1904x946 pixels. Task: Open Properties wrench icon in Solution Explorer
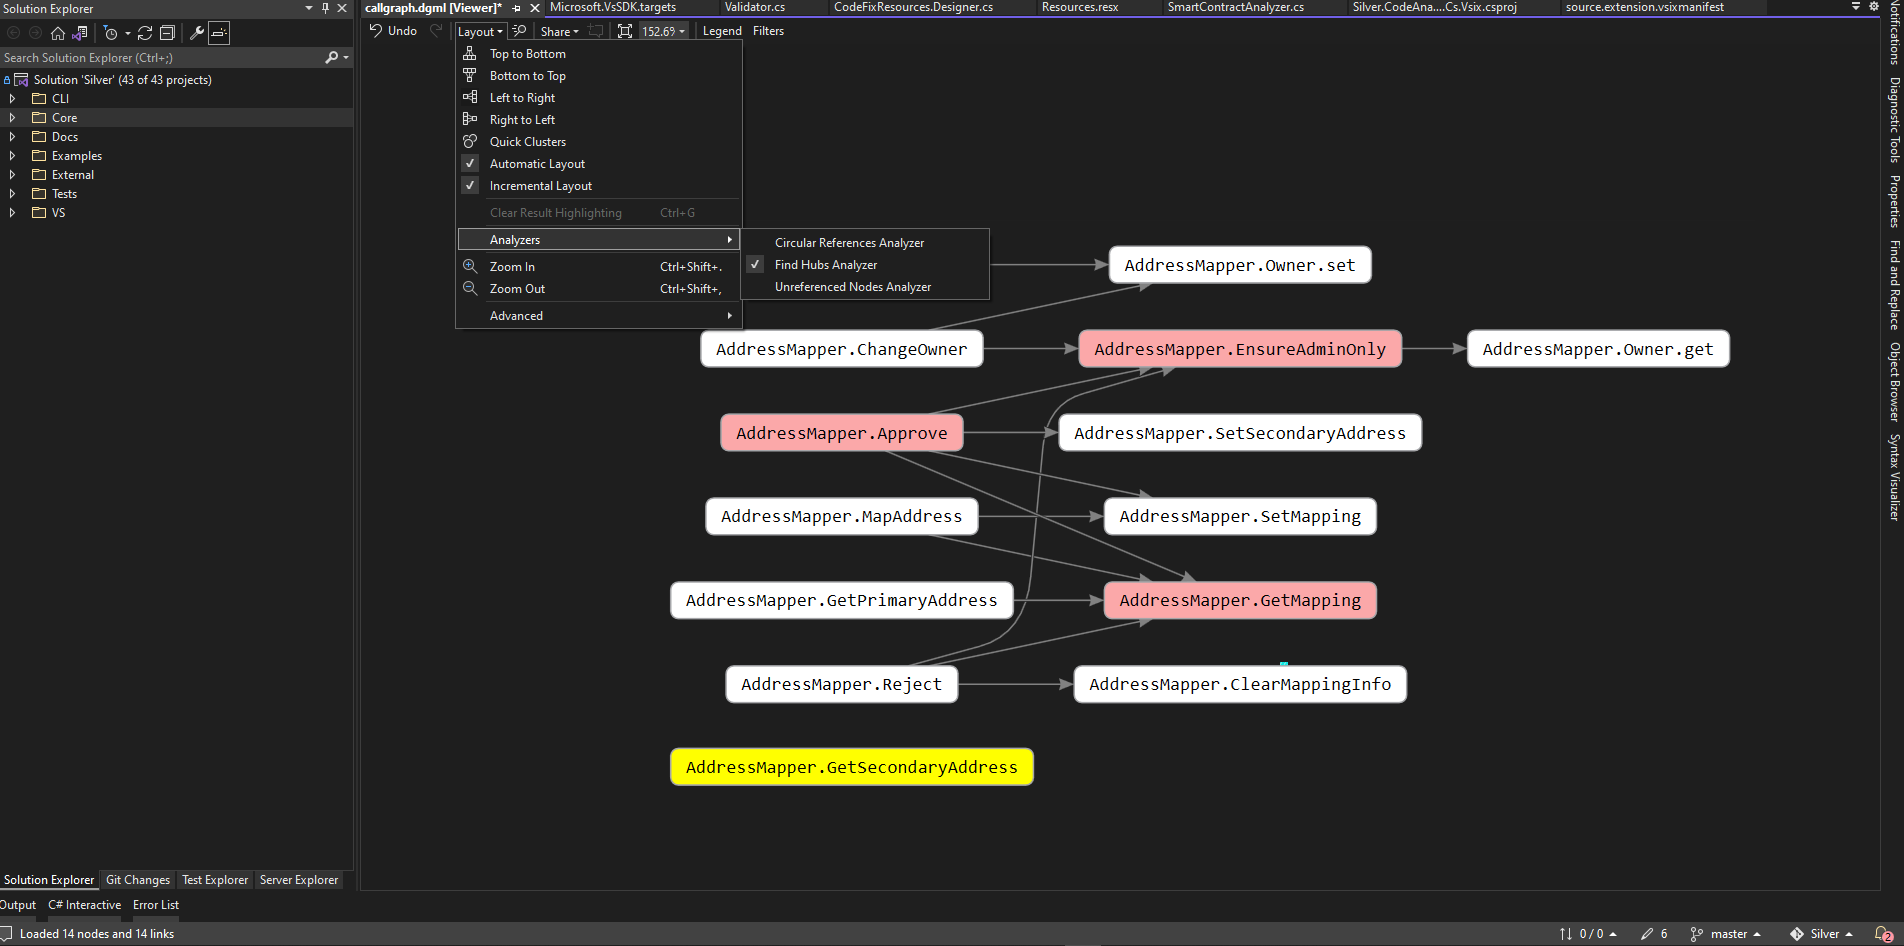tap(197, 33)
